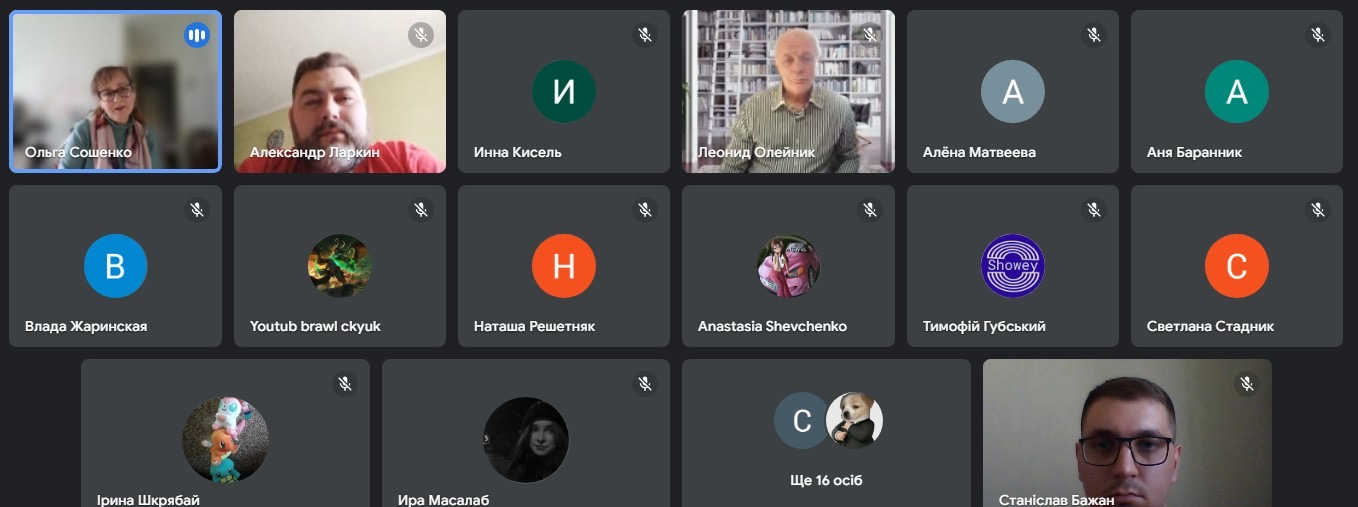Click the name label 'Ірина Шкрябай'

(148, 500)
